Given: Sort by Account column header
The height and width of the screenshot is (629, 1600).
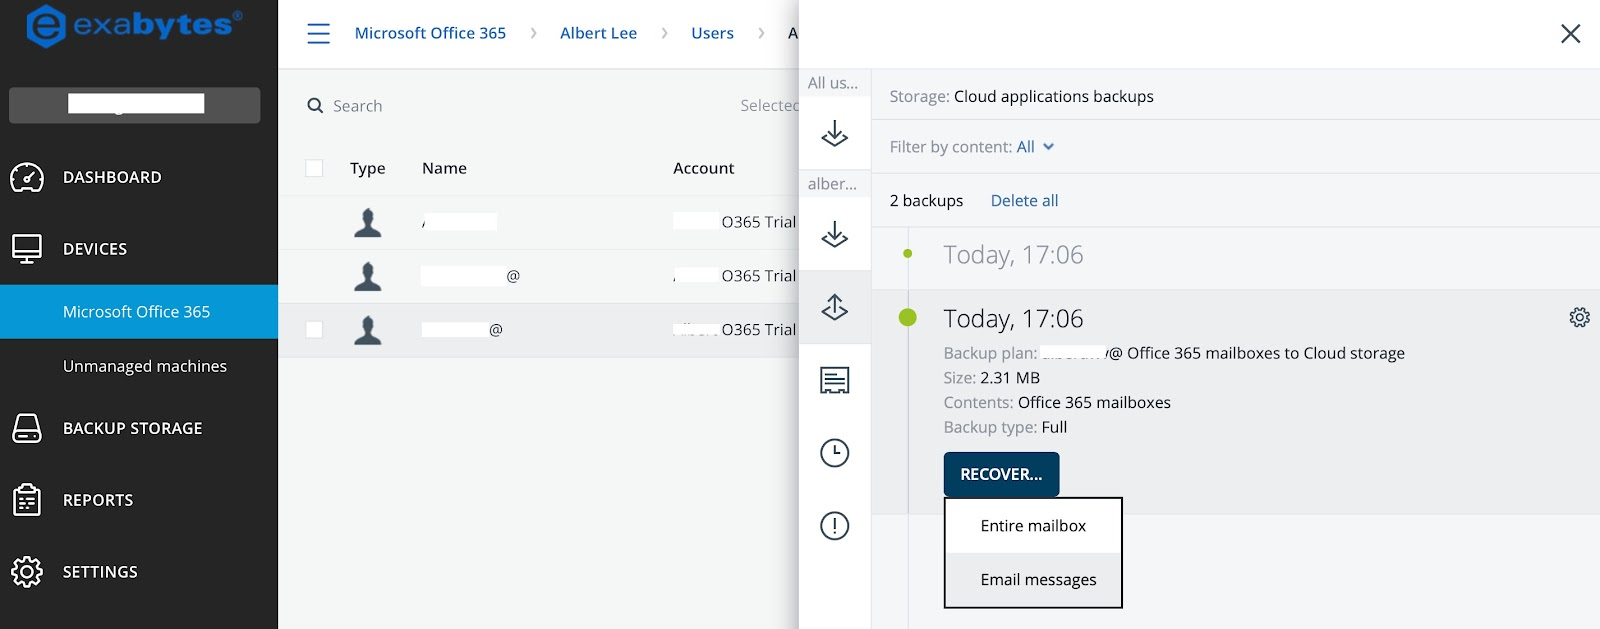Looking at the screenshot, I should coord(703,168).
